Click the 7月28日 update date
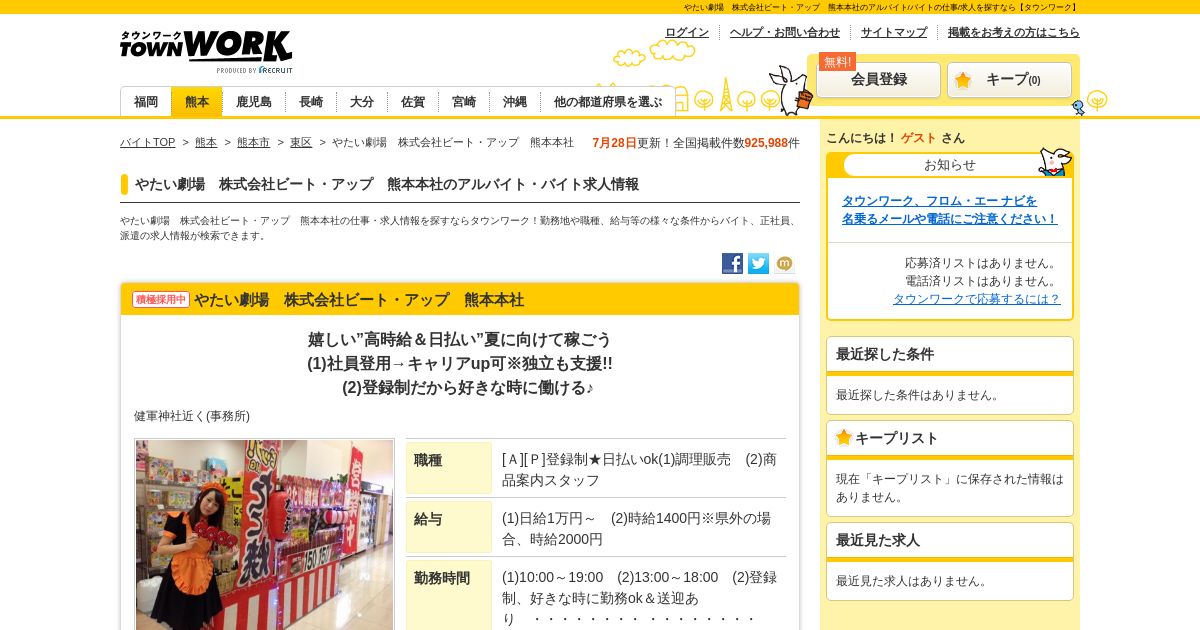The height and width of the screenshot is (630, 1200). [614, 143]
